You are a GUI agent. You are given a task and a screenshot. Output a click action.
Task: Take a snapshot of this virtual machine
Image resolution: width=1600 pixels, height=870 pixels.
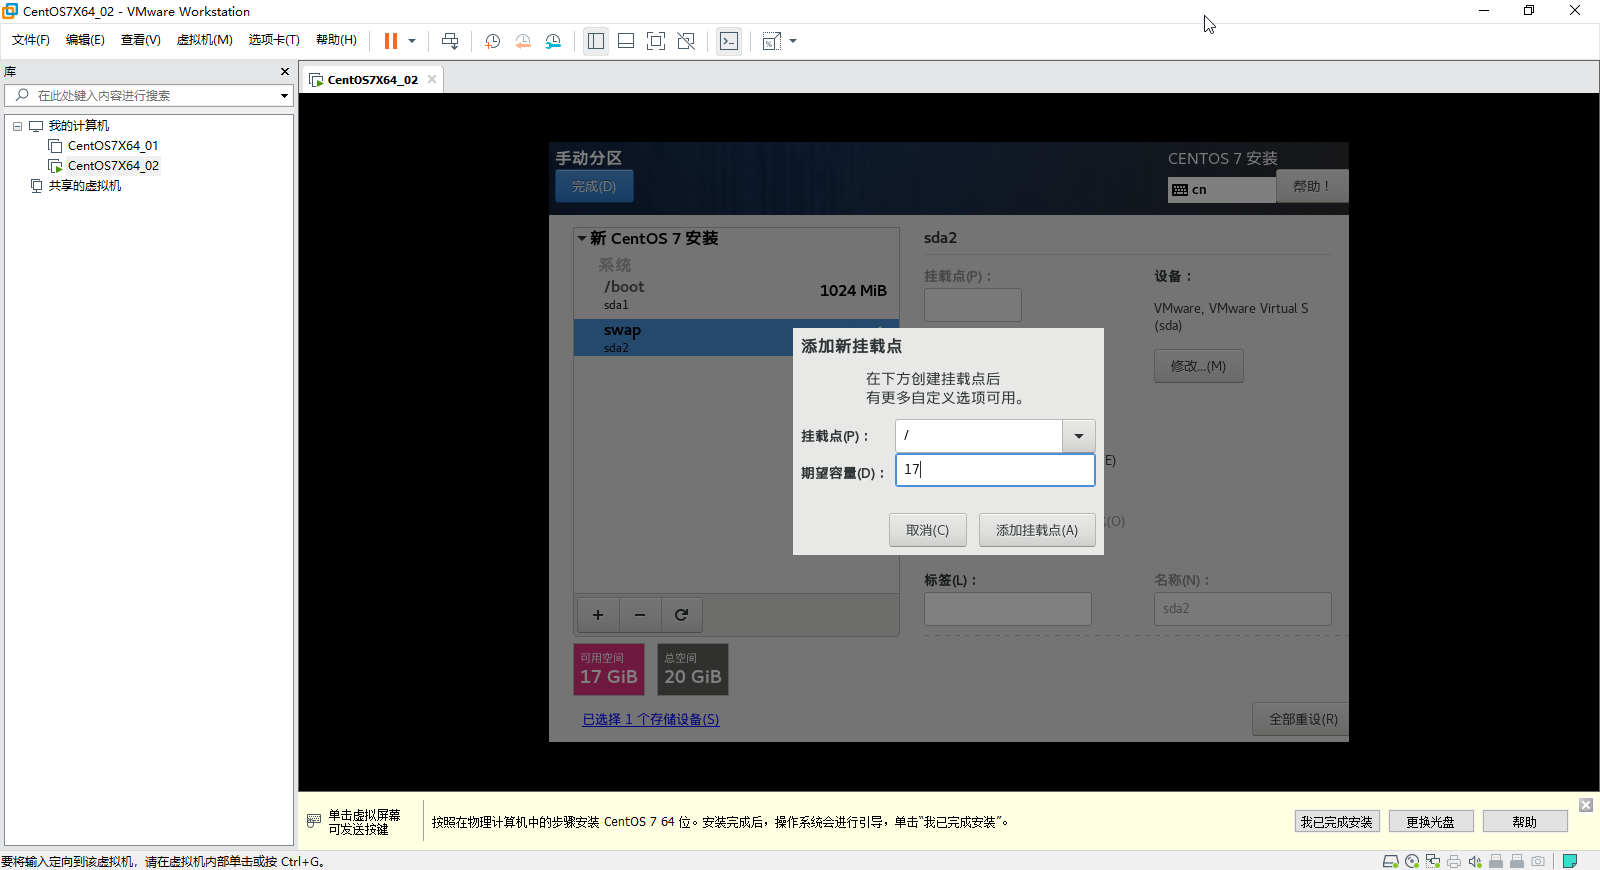click(492, 41)
